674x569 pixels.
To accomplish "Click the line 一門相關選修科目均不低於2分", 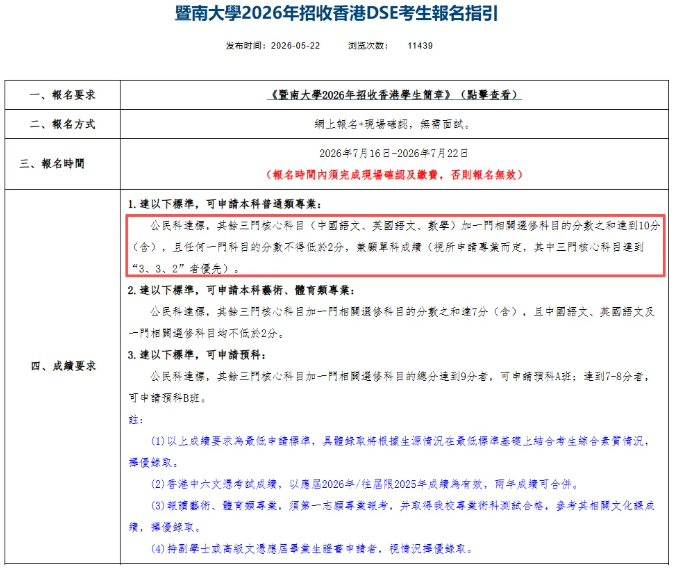I will point(206,333).
